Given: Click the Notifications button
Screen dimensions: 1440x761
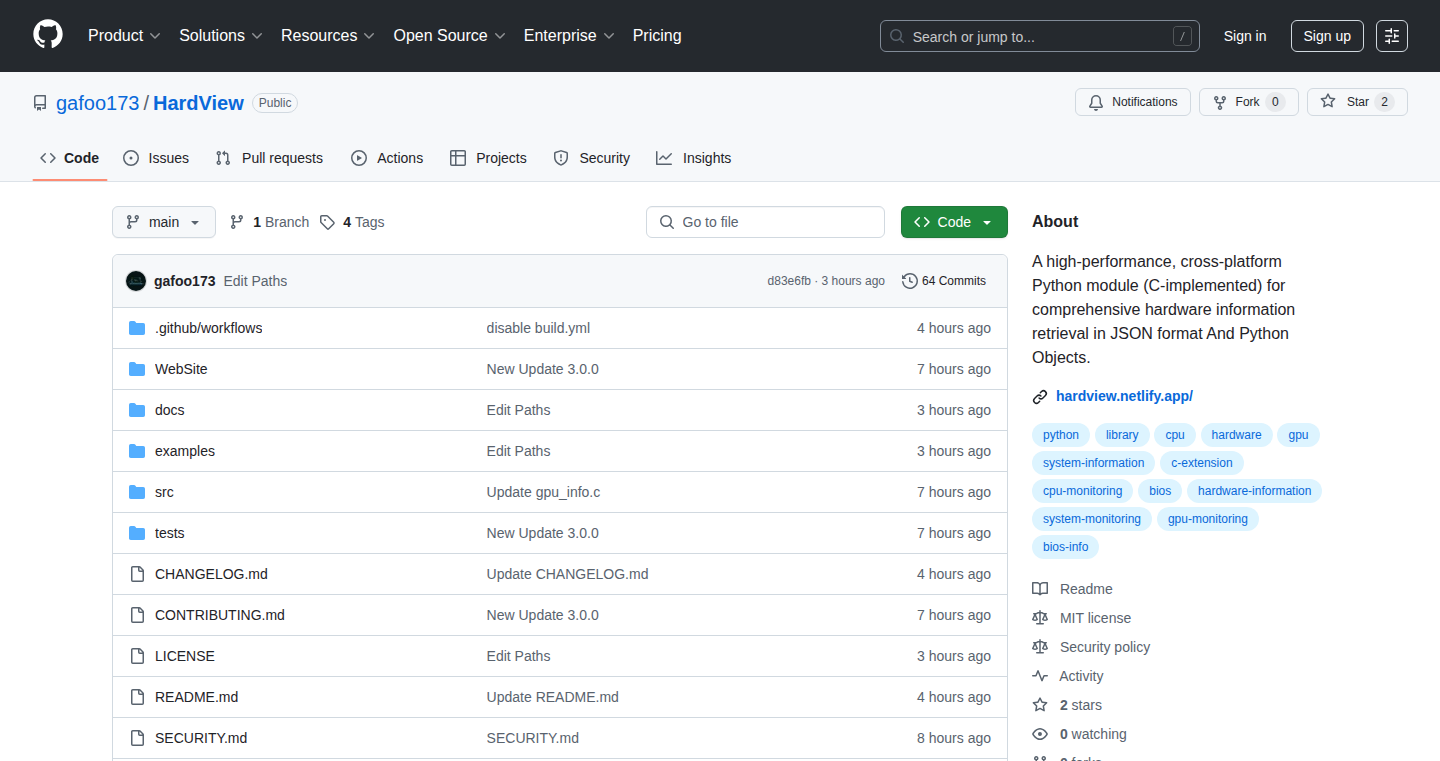Looking at the screenshot, I should 1133,102.
